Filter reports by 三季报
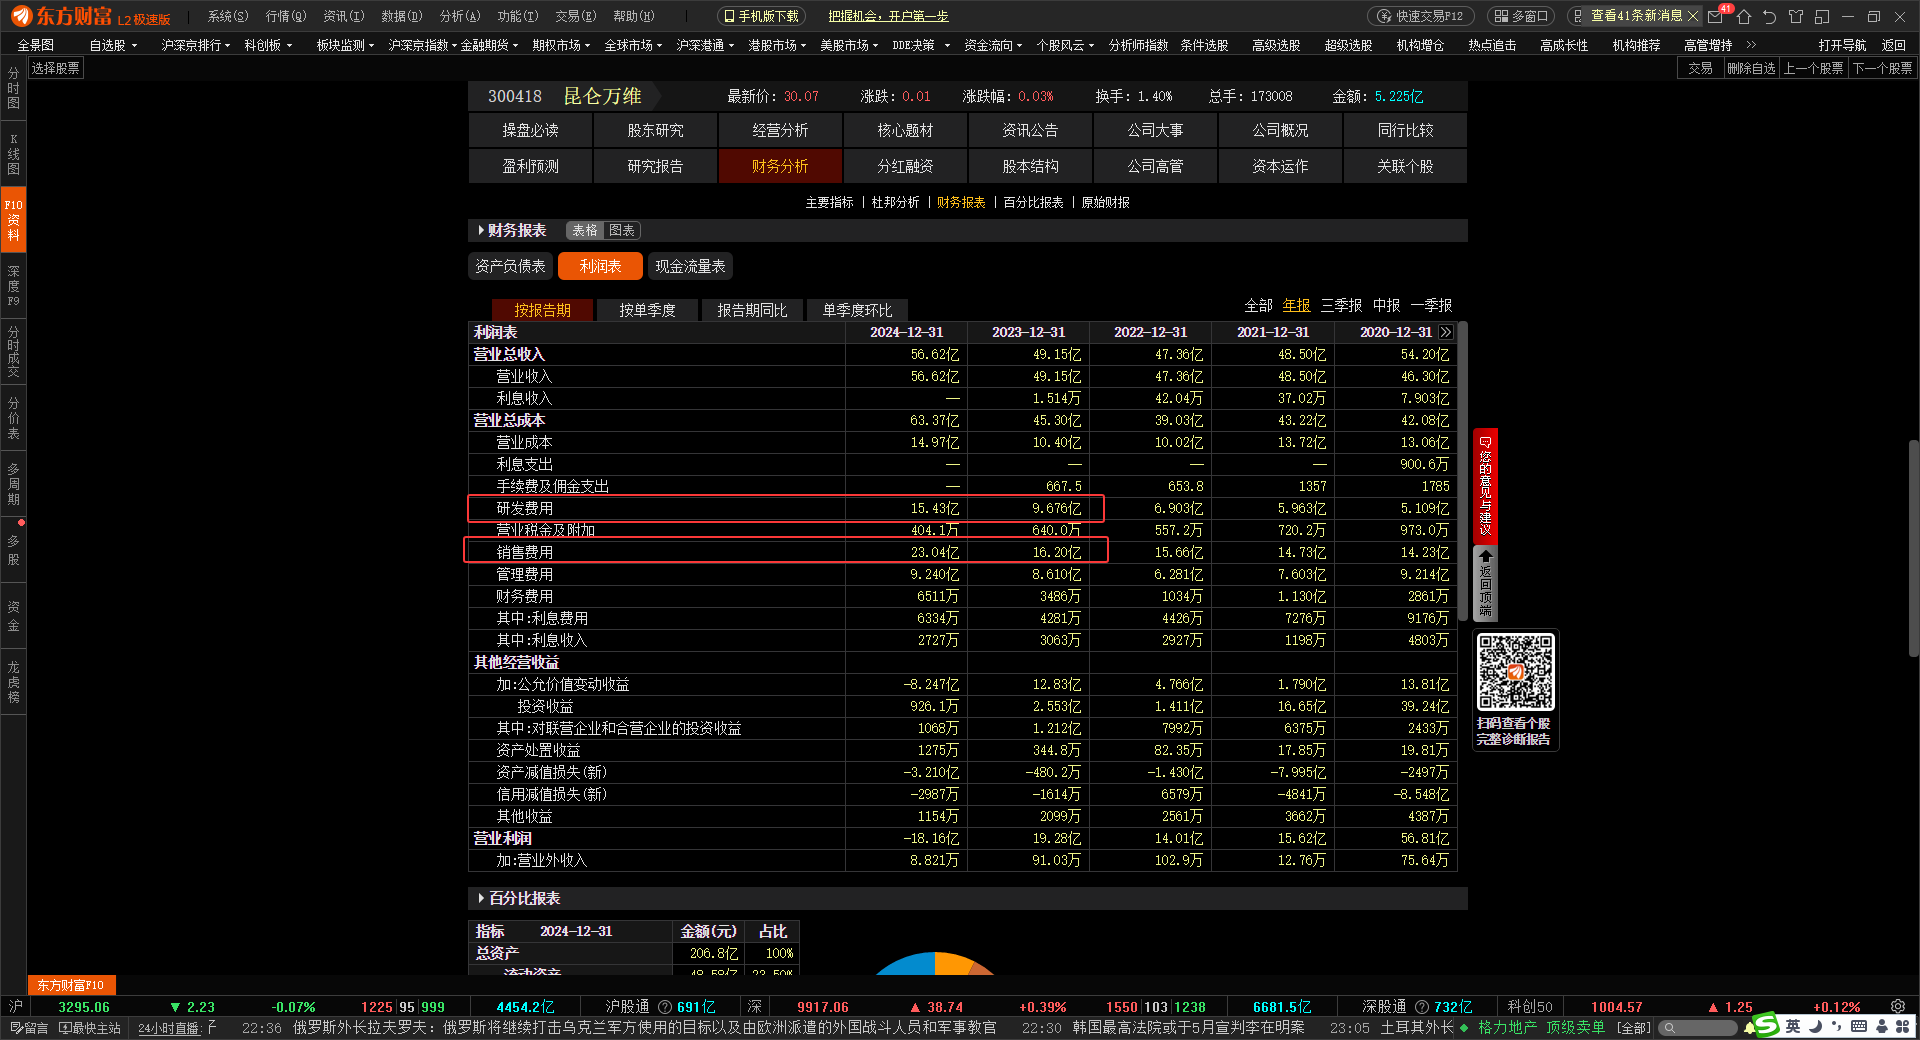Viewport: 1920px width, 1040px height. click(1341, 305)
